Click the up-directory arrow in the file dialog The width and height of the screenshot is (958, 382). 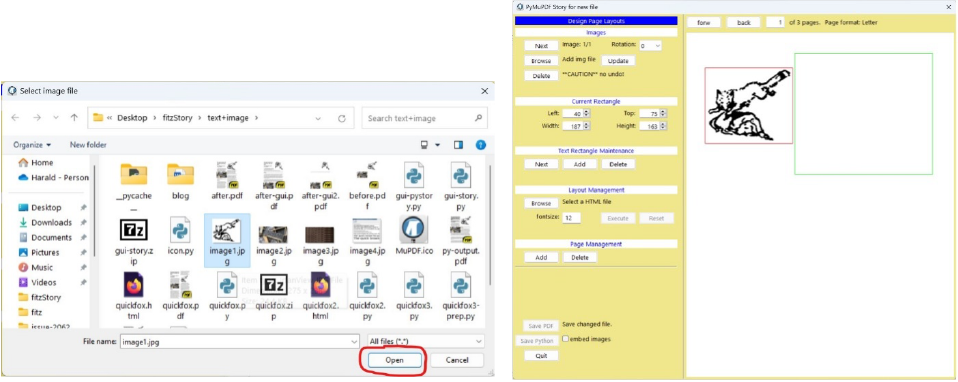(75, 118)
